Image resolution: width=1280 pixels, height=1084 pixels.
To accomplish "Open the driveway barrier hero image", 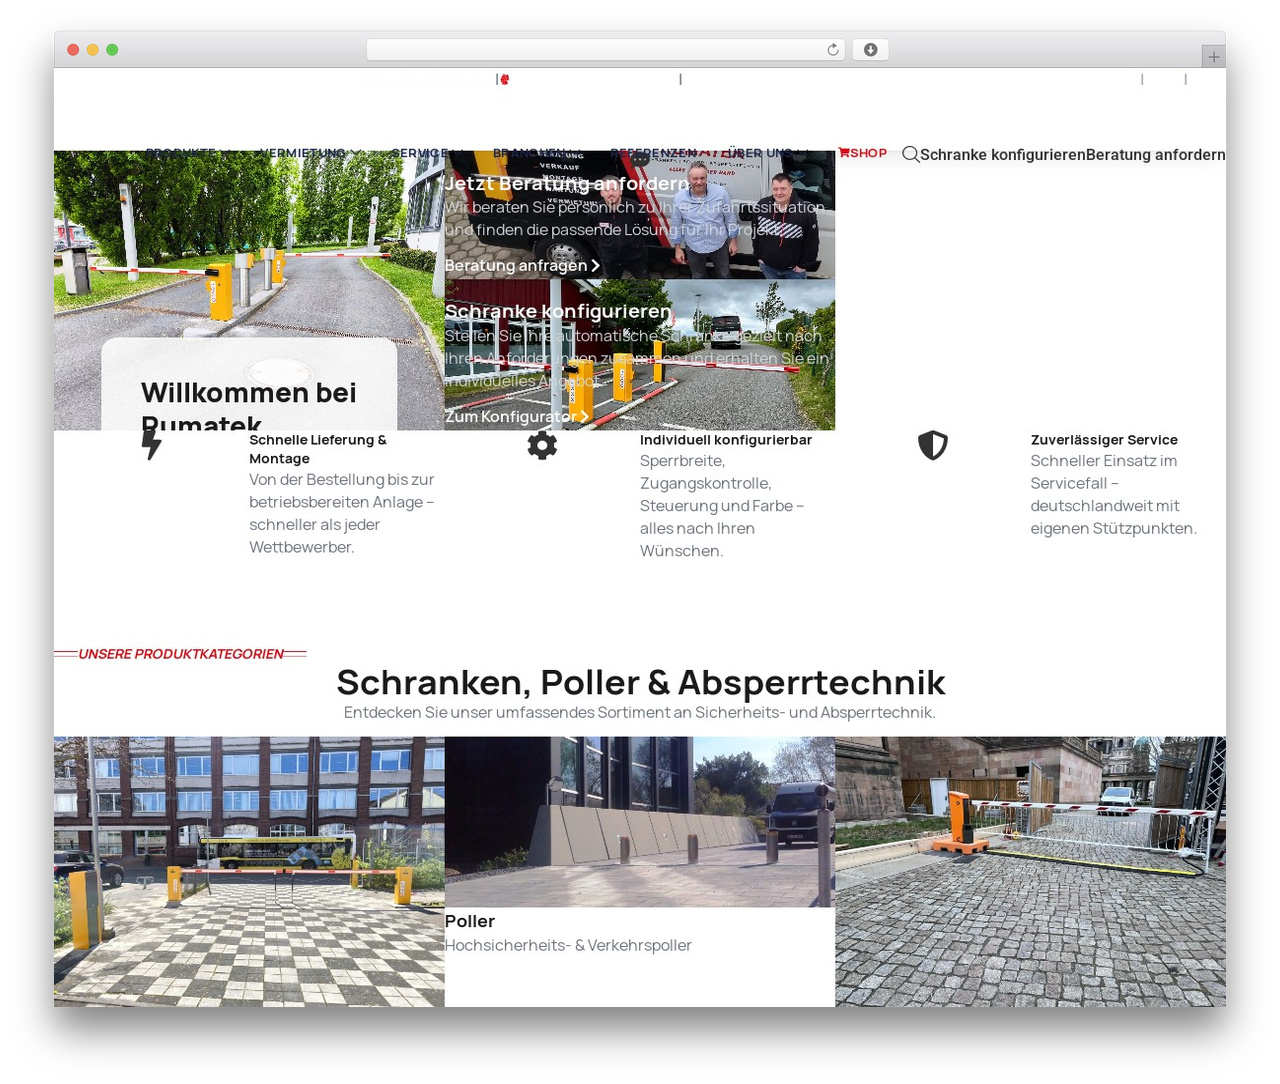I will click(x=249, y=290).
